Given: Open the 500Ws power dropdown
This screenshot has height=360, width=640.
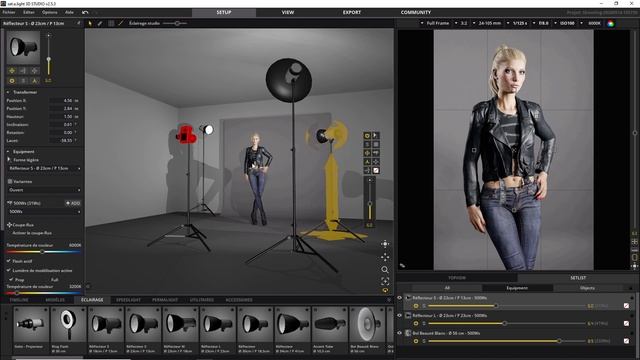Looking at the screenshot, I should click(x=44, y=211).
